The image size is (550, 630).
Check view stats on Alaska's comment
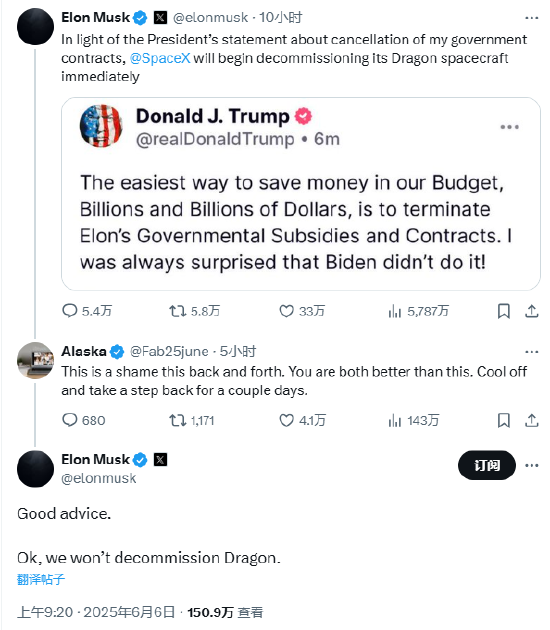395,420
